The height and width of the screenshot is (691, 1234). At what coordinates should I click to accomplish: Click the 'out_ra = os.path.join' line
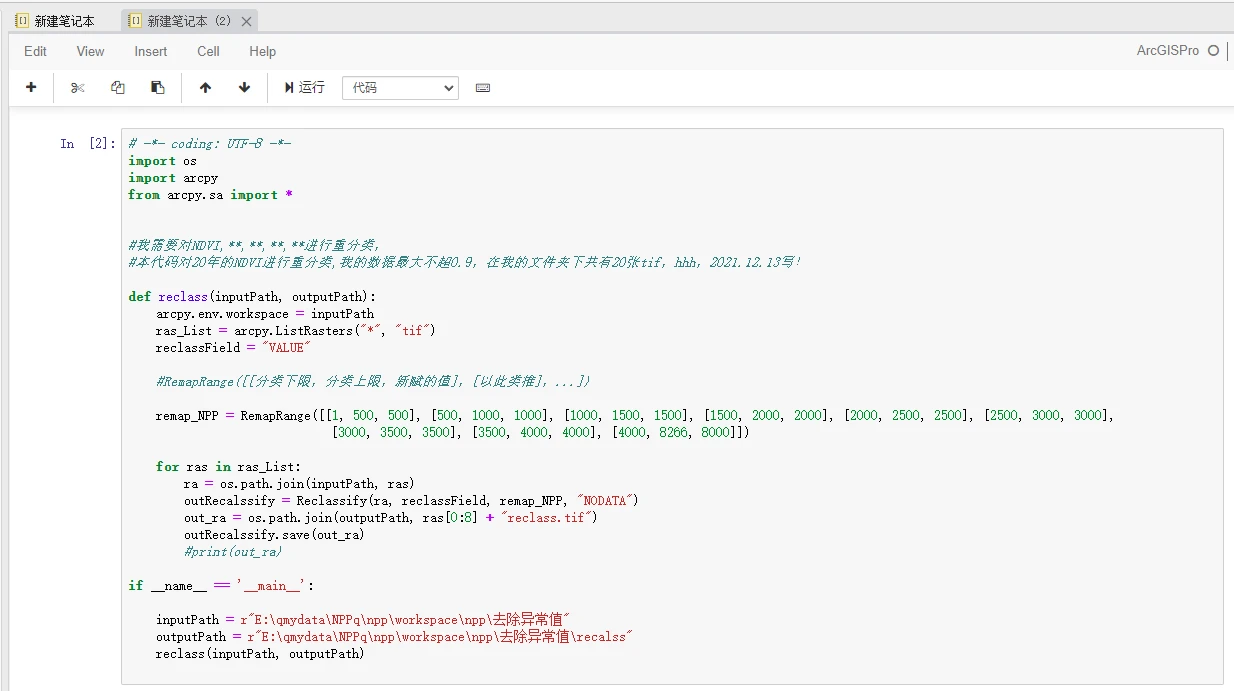click(390, 518)
